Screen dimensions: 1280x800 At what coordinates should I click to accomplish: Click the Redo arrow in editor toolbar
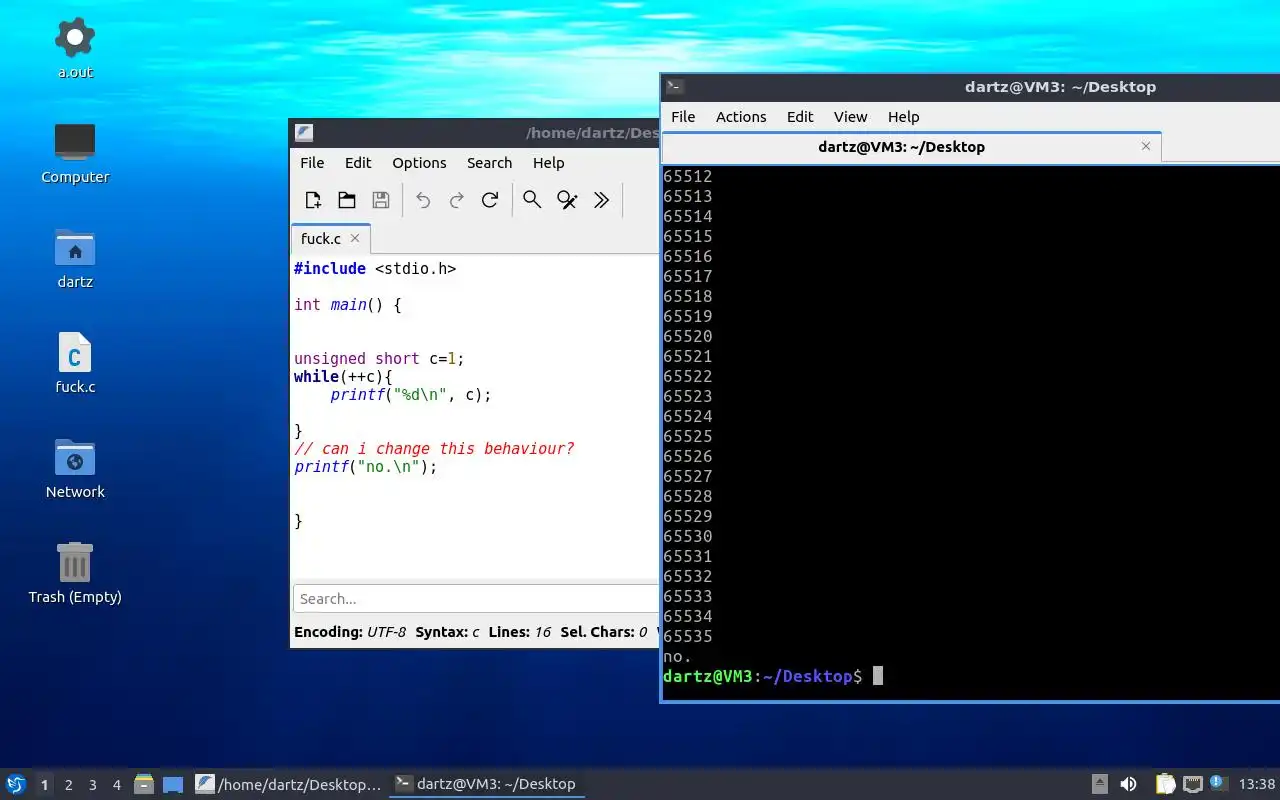(x=456, y=200)
